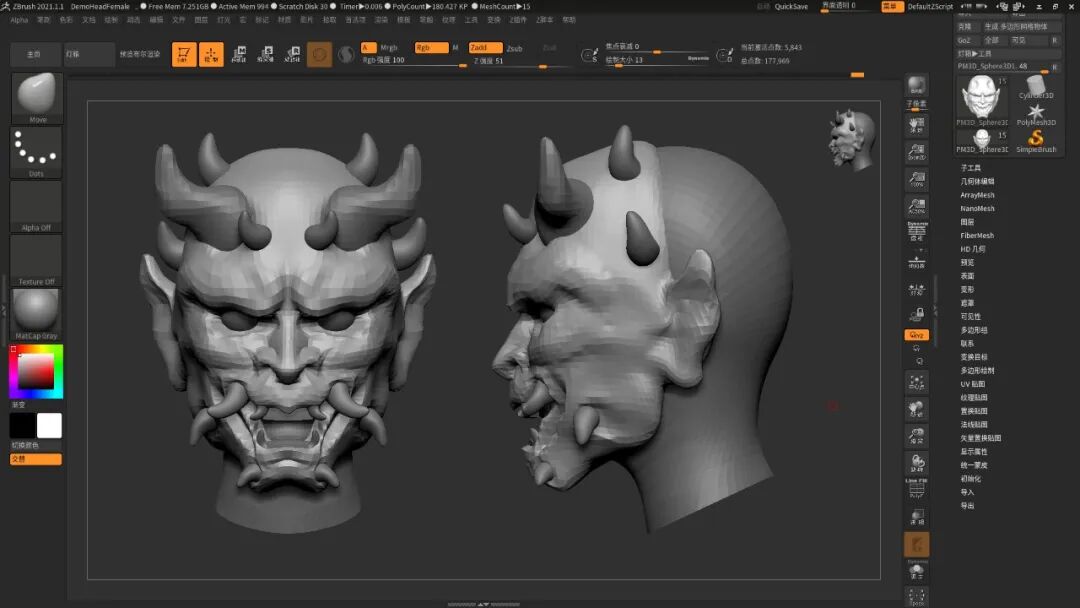1080x608 pixels.
Task: Activate the Draw mode button
Action: (211, 55)
